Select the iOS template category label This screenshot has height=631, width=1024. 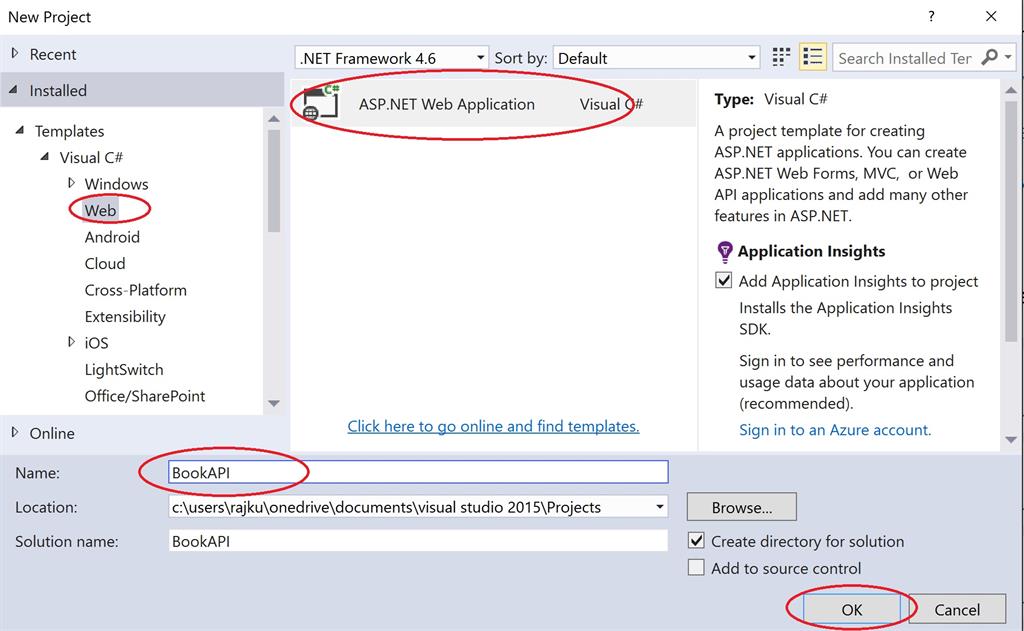(x=97, y=343)
